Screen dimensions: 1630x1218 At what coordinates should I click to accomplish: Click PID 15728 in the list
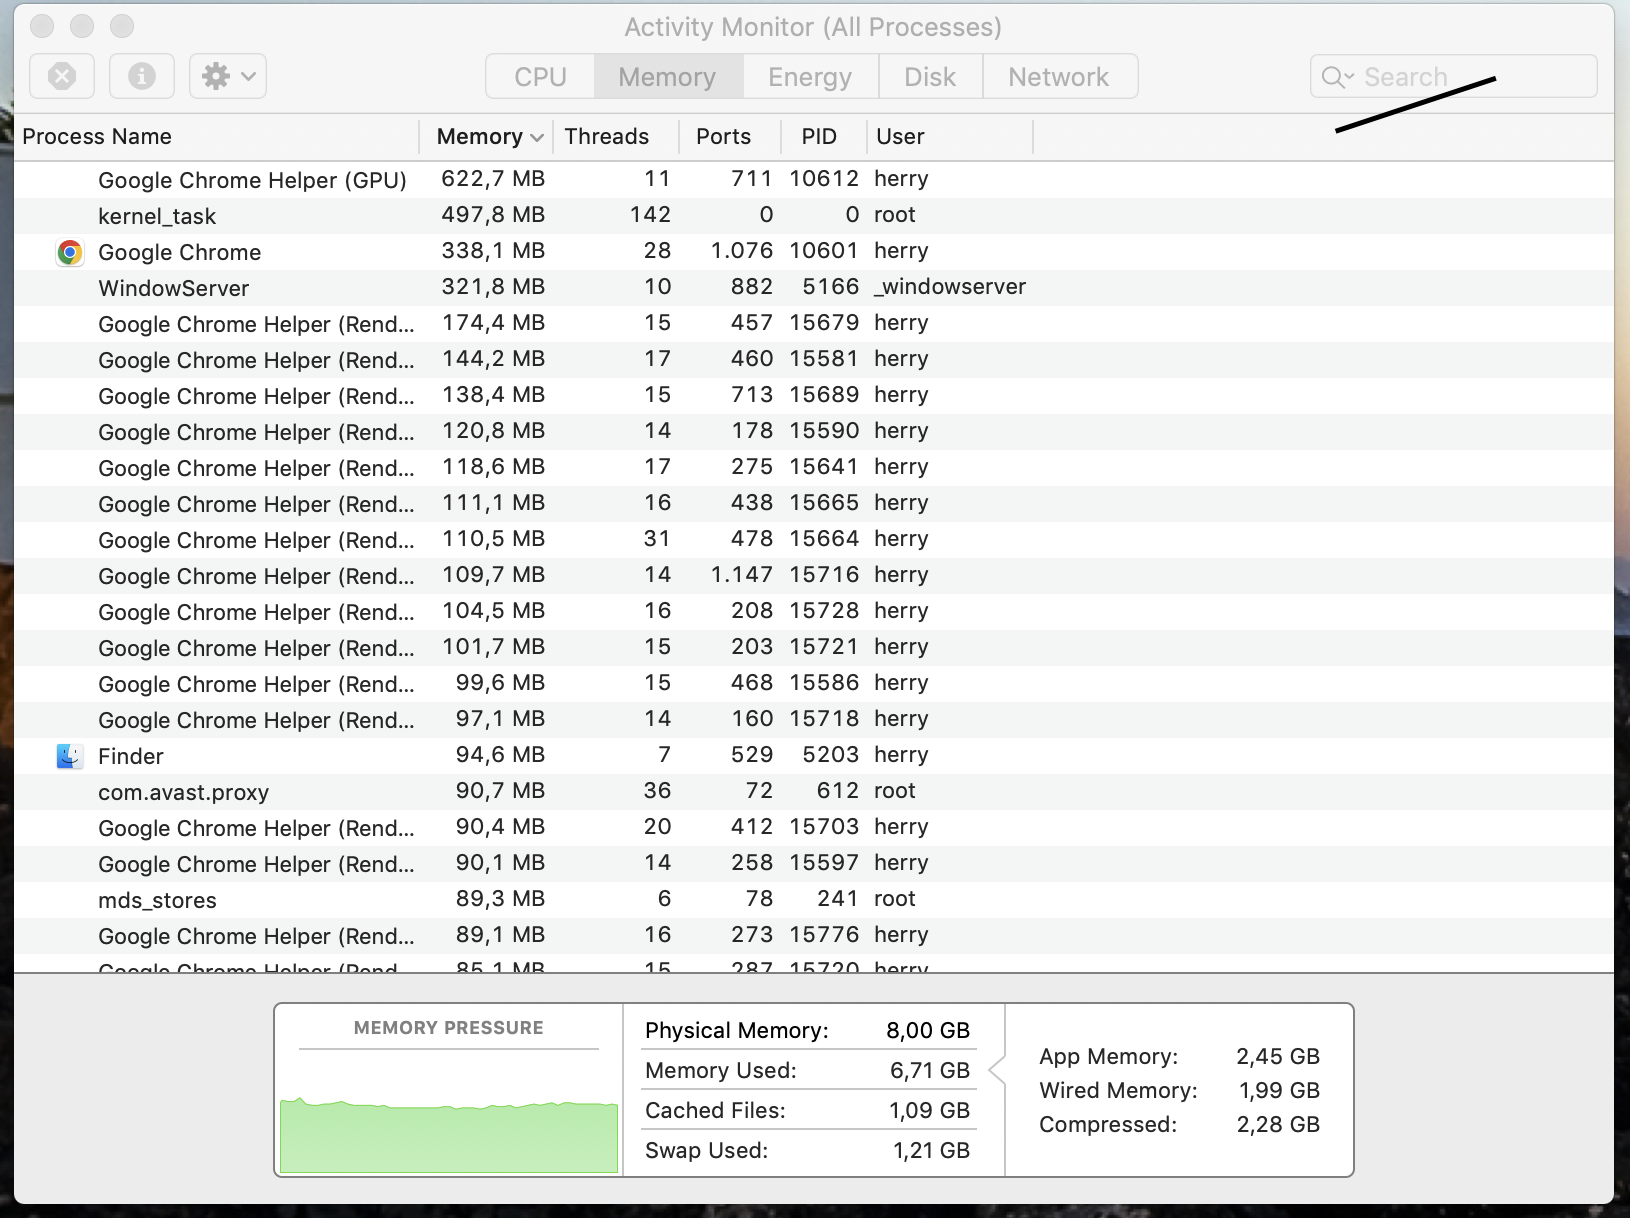click(x=824, y=611)
